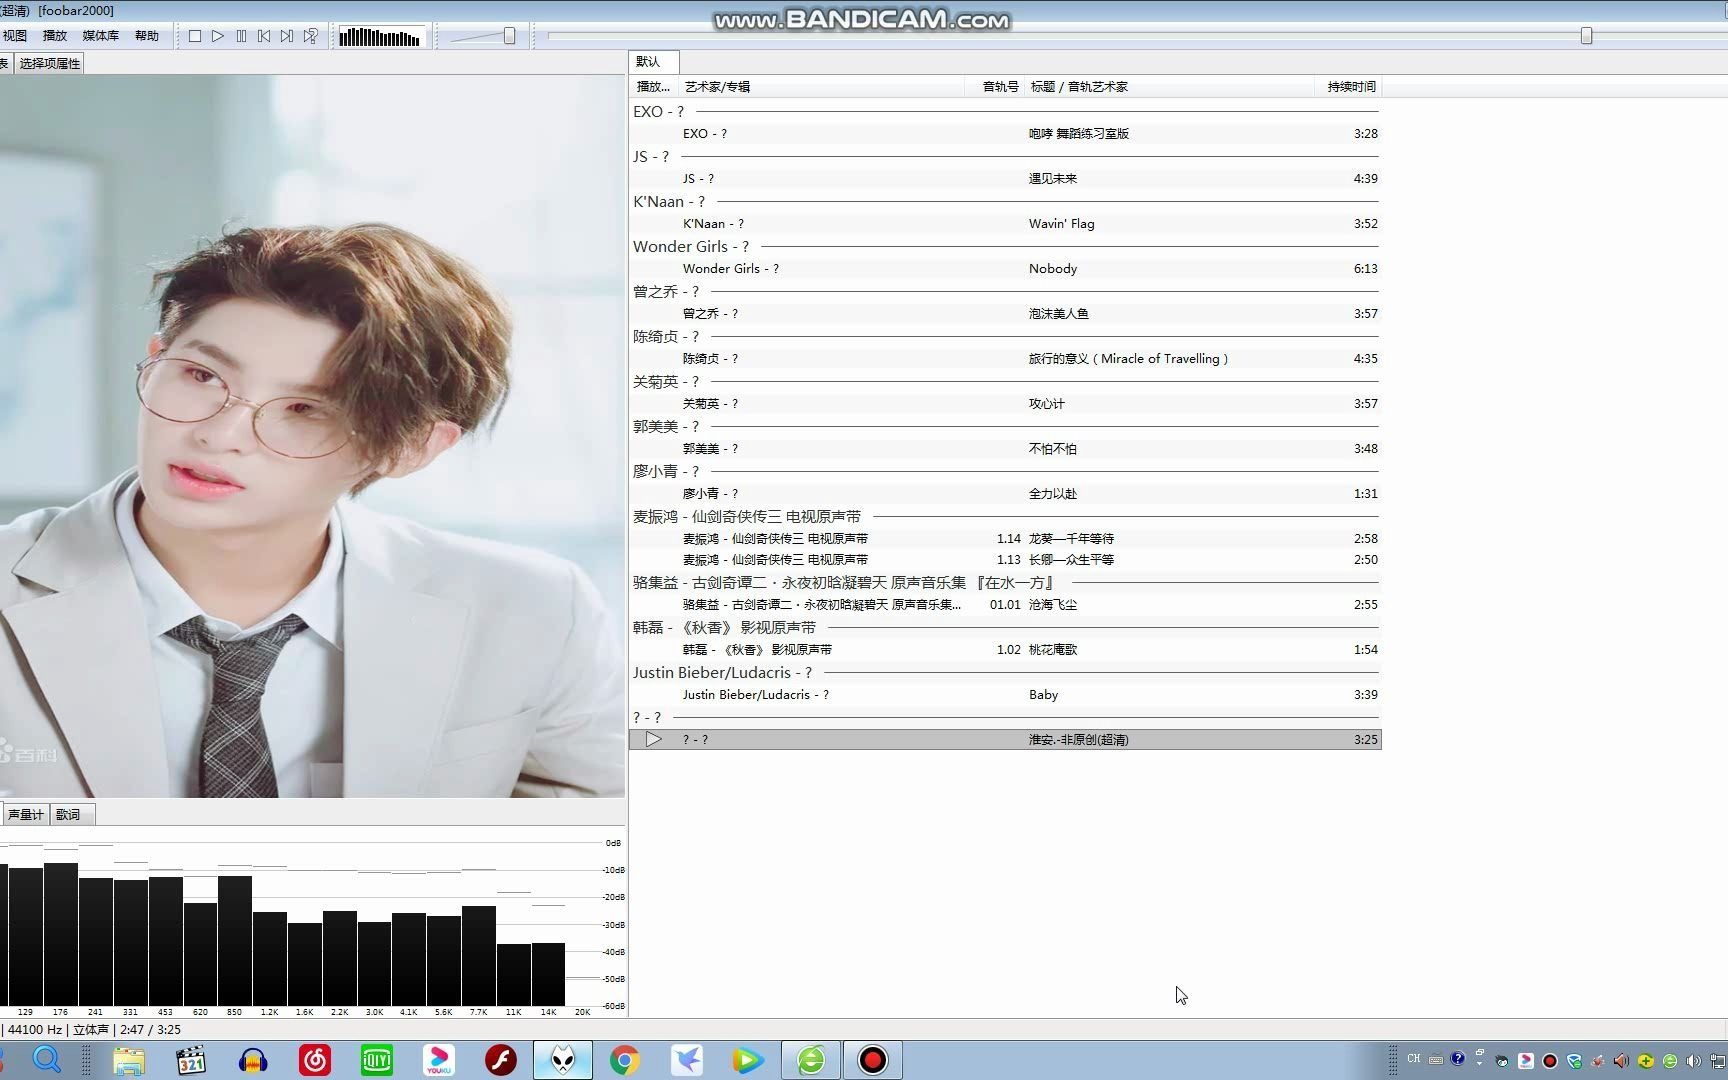This screenshot has width=1728, height=1080.
Task: Open Audacity headphones icon in taskbar
Action: click(253, 1060)
